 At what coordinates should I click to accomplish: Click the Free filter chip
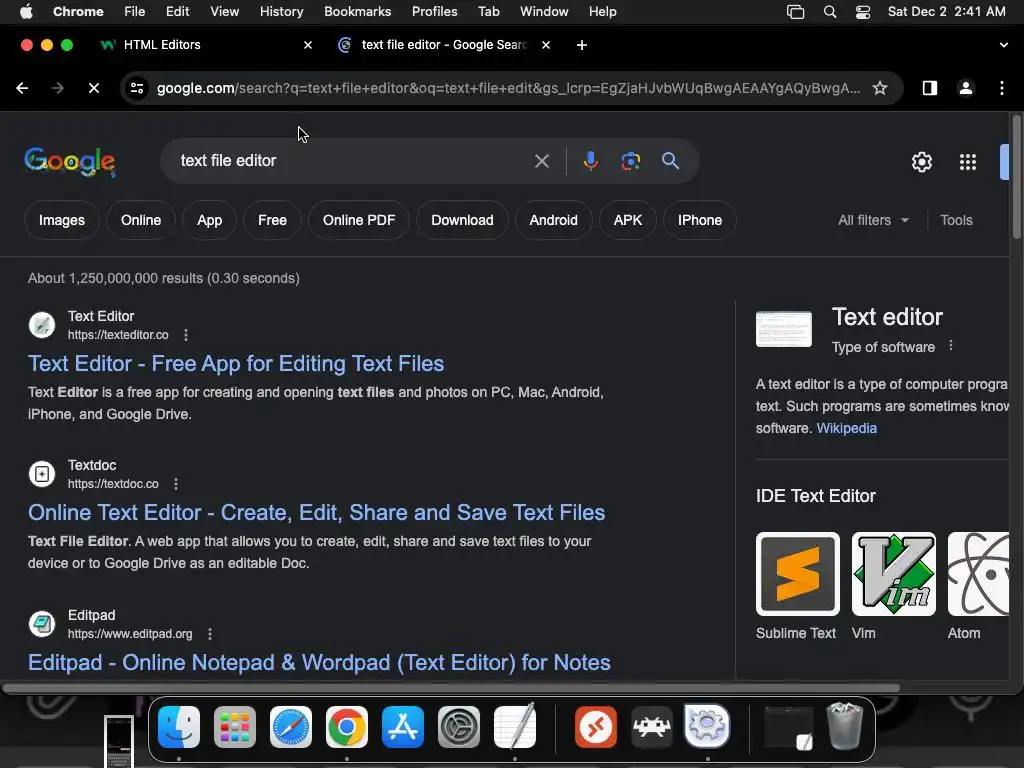tap(272, 220)
